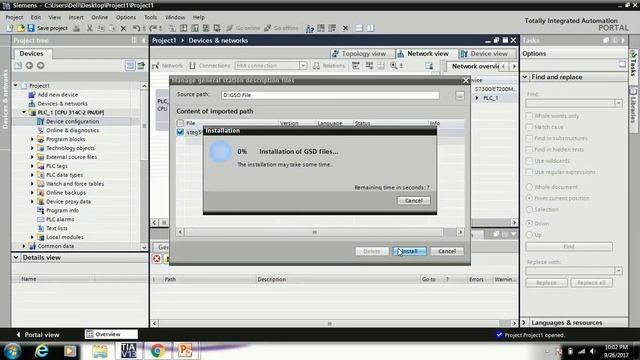Click browse button beside Source path
The image size is (640, 360).
pyautogui.click(x=460, y=96)
